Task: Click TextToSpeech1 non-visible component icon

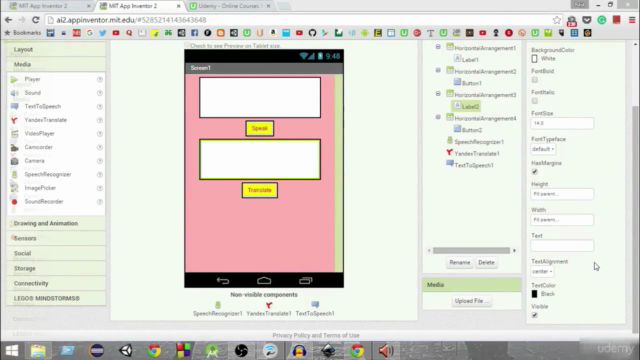Action: [315, 305]
